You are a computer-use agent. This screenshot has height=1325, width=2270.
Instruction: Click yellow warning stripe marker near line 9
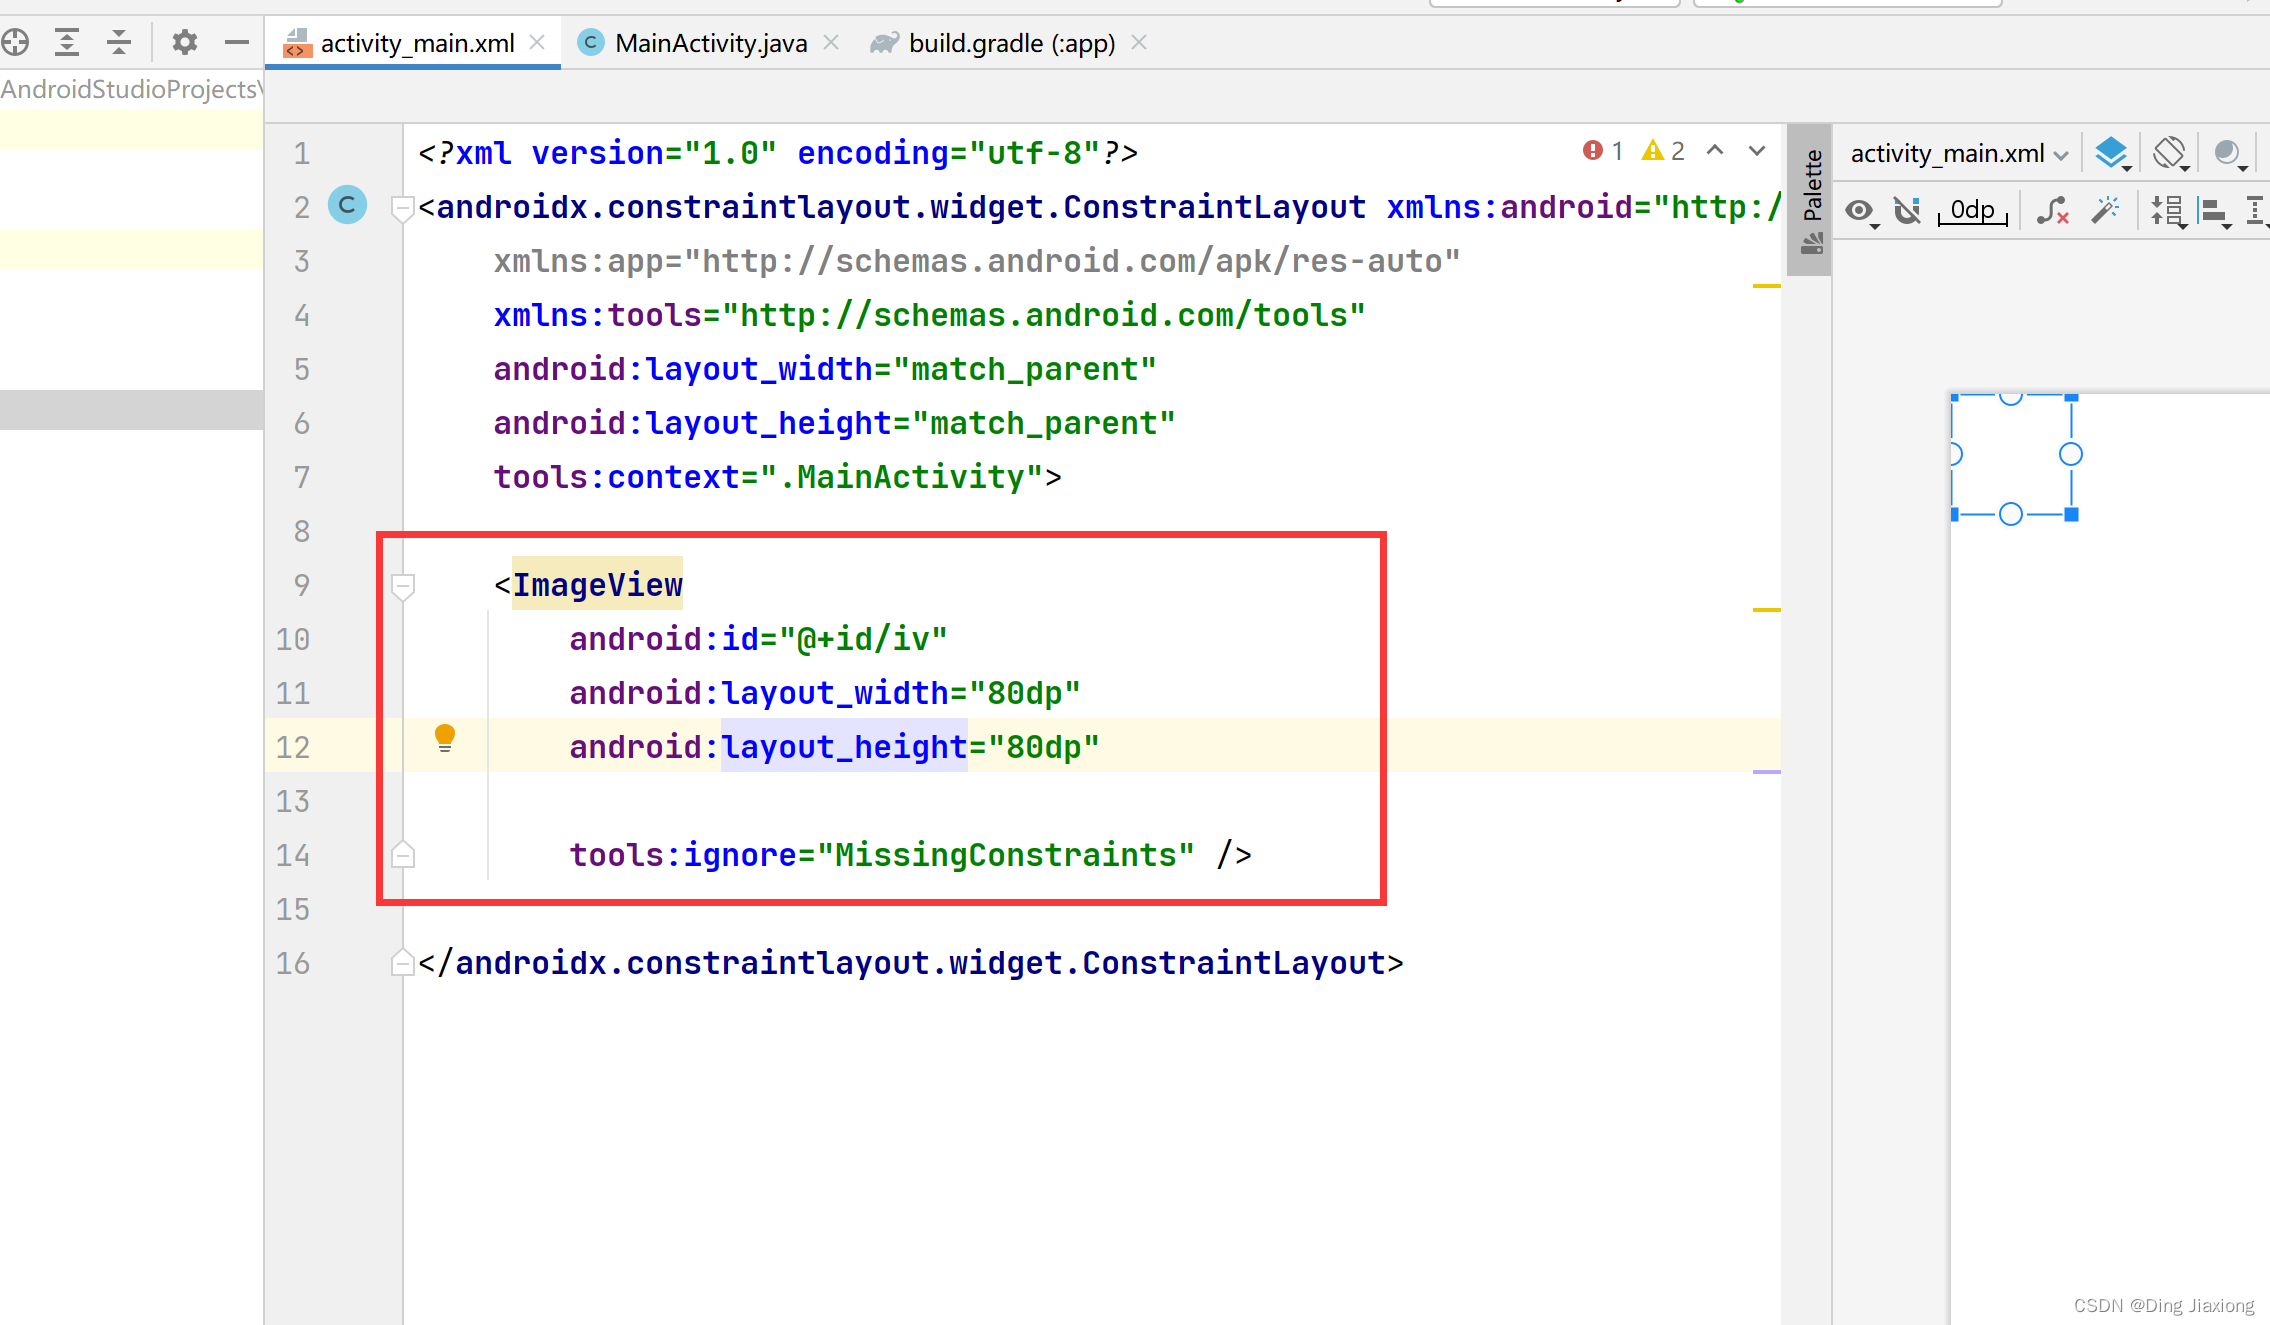coord(1767,609)
